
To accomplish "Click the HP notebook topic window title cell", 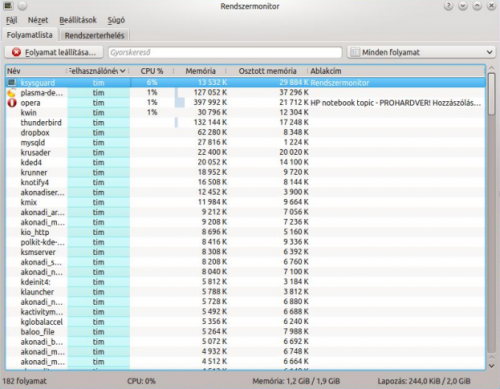I will (396, 103).
